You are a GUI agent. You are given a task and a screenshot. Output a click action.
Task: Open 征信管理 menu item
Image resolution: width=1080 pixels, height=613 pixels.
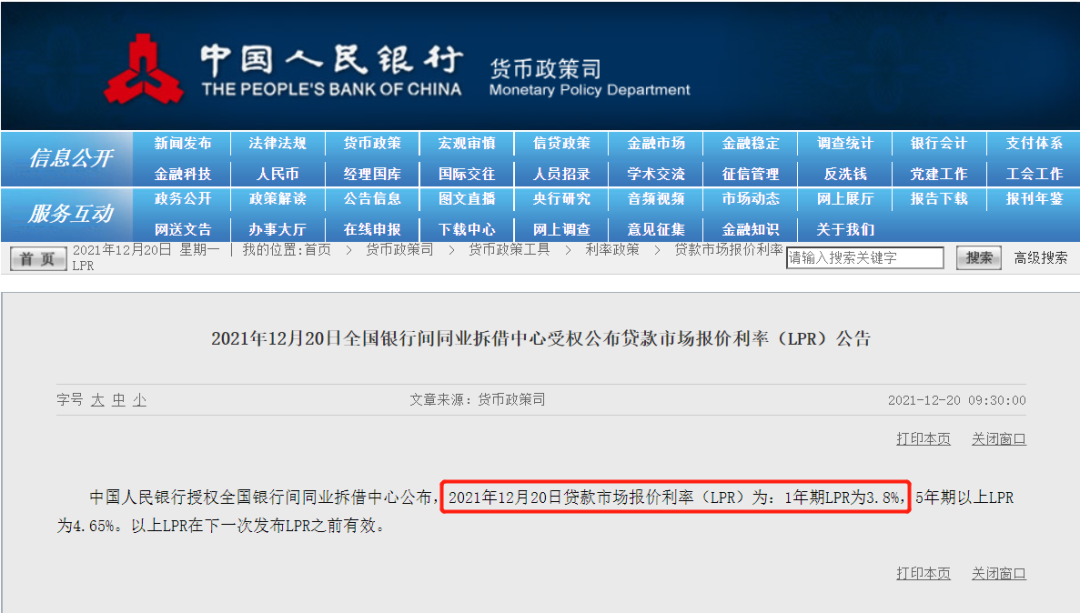750,174
